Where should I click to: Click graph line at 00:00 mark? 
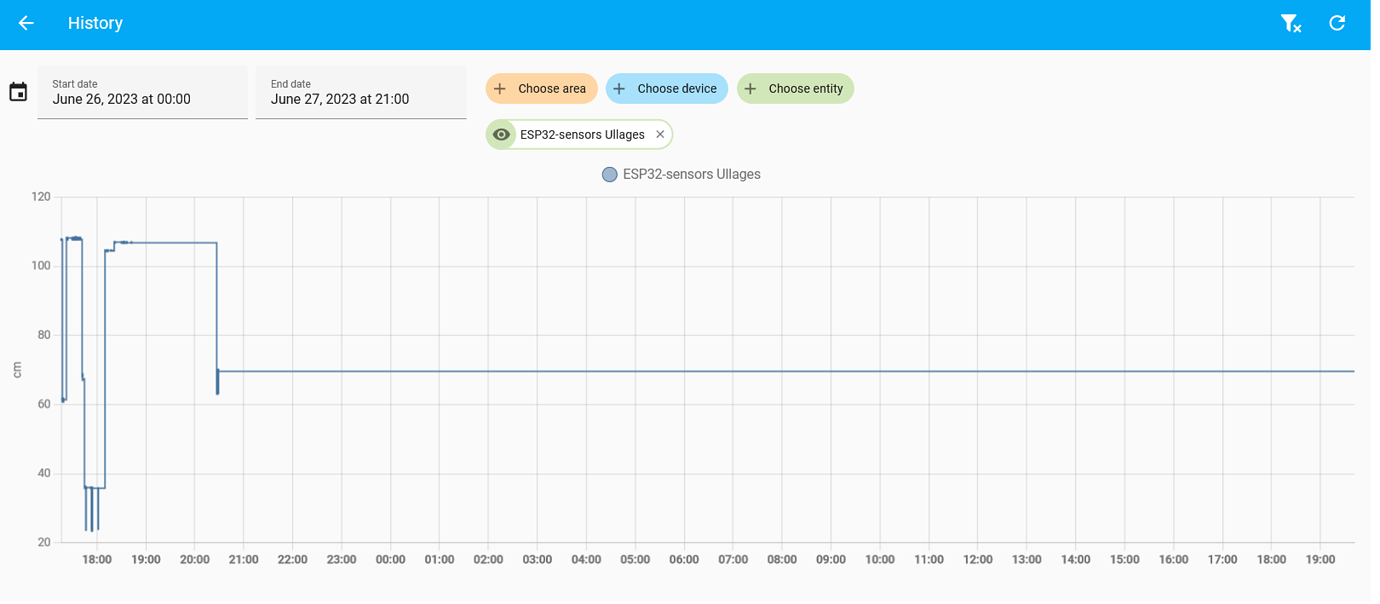click(390, 371)
